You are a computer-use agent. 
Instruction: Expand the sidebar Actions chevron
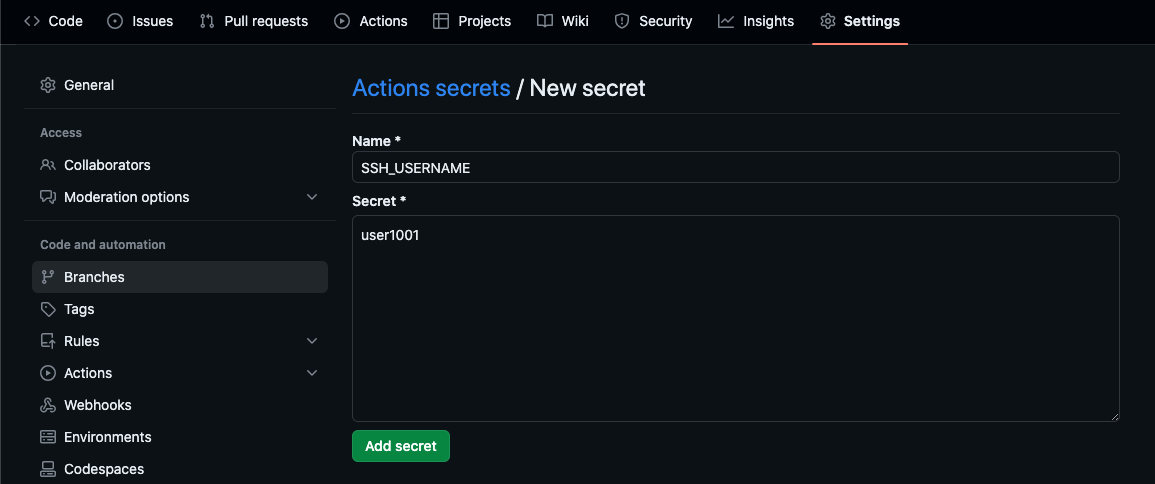[x=312, y=373]
